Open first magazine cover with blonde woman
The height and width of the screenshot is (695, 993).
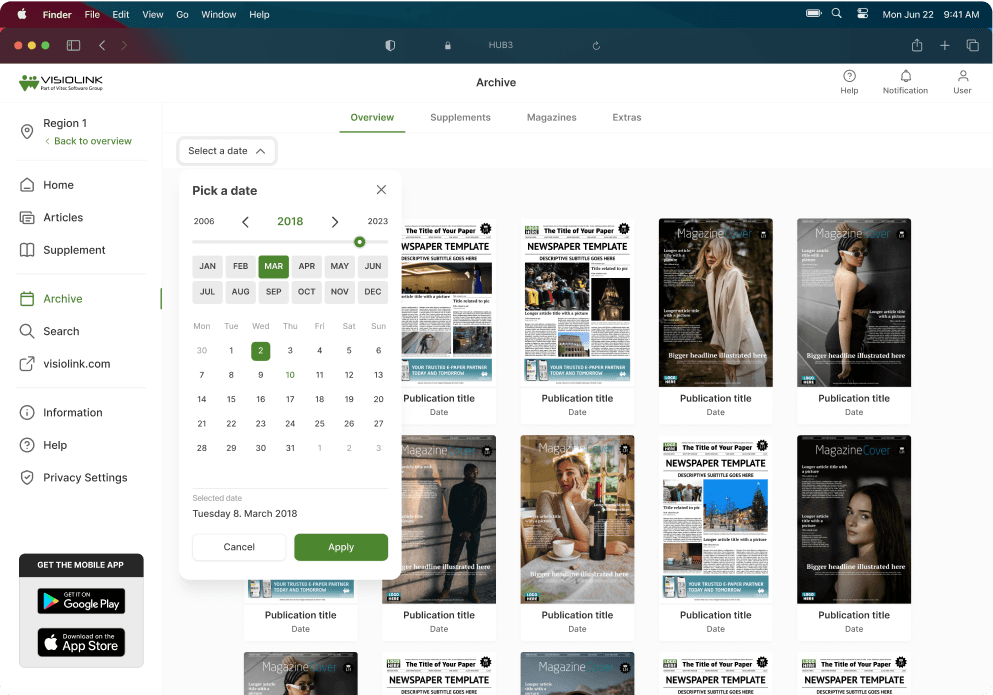click(x=716, y=303)
